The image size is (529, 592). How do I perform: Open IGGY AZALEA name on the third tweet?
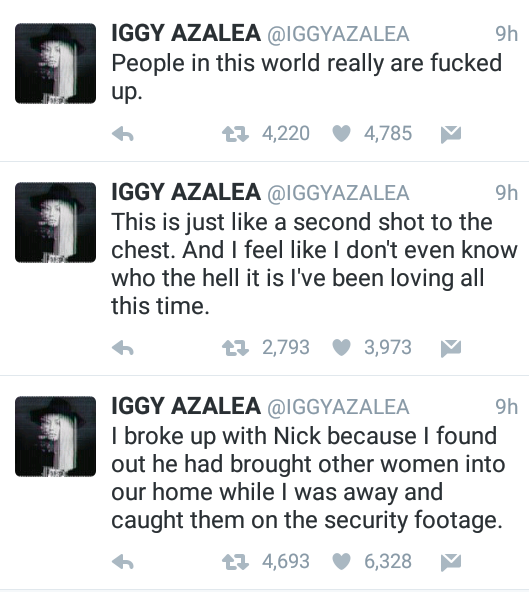tap(186, 406)
